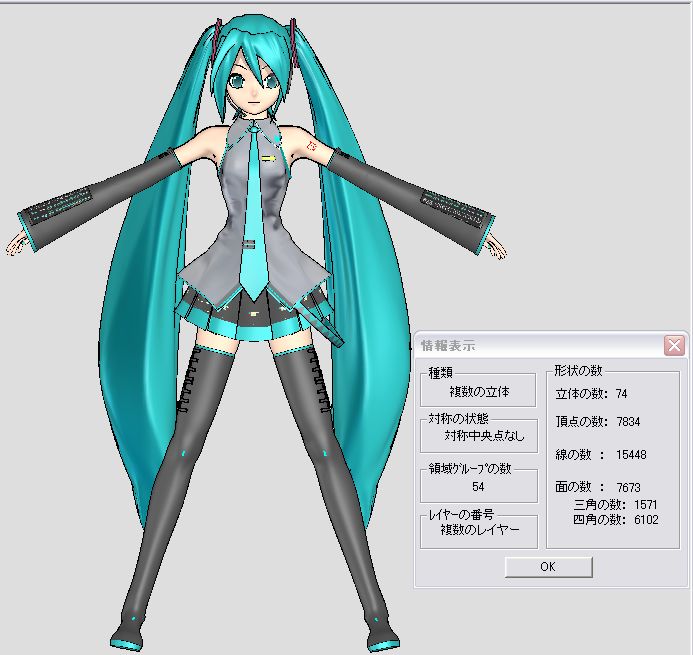Click the 54 region group count value
The height and width of the screenshot is (655, 693).
(478, 487)
